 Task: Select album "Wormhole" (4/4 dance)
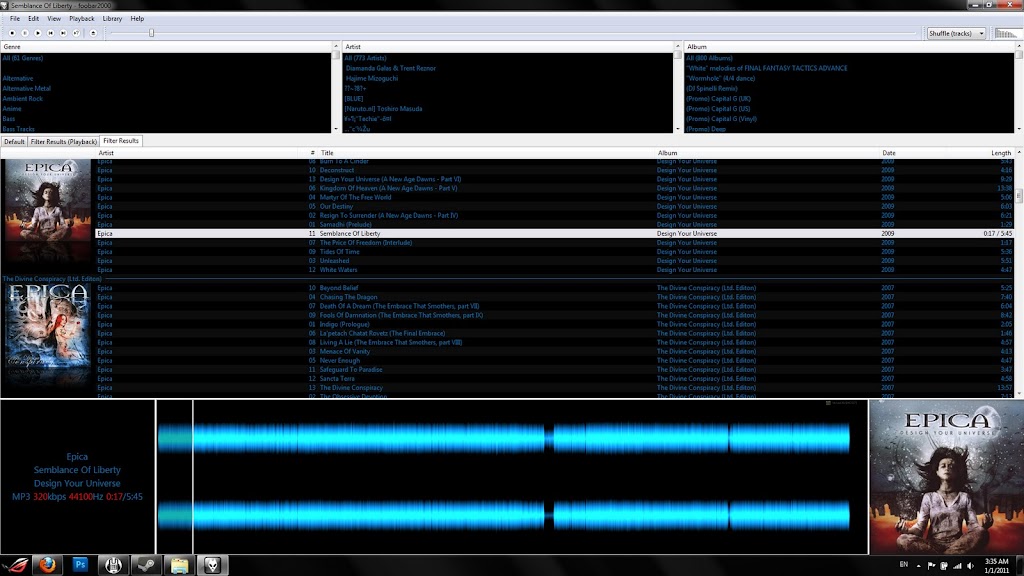tap(720, 78)
